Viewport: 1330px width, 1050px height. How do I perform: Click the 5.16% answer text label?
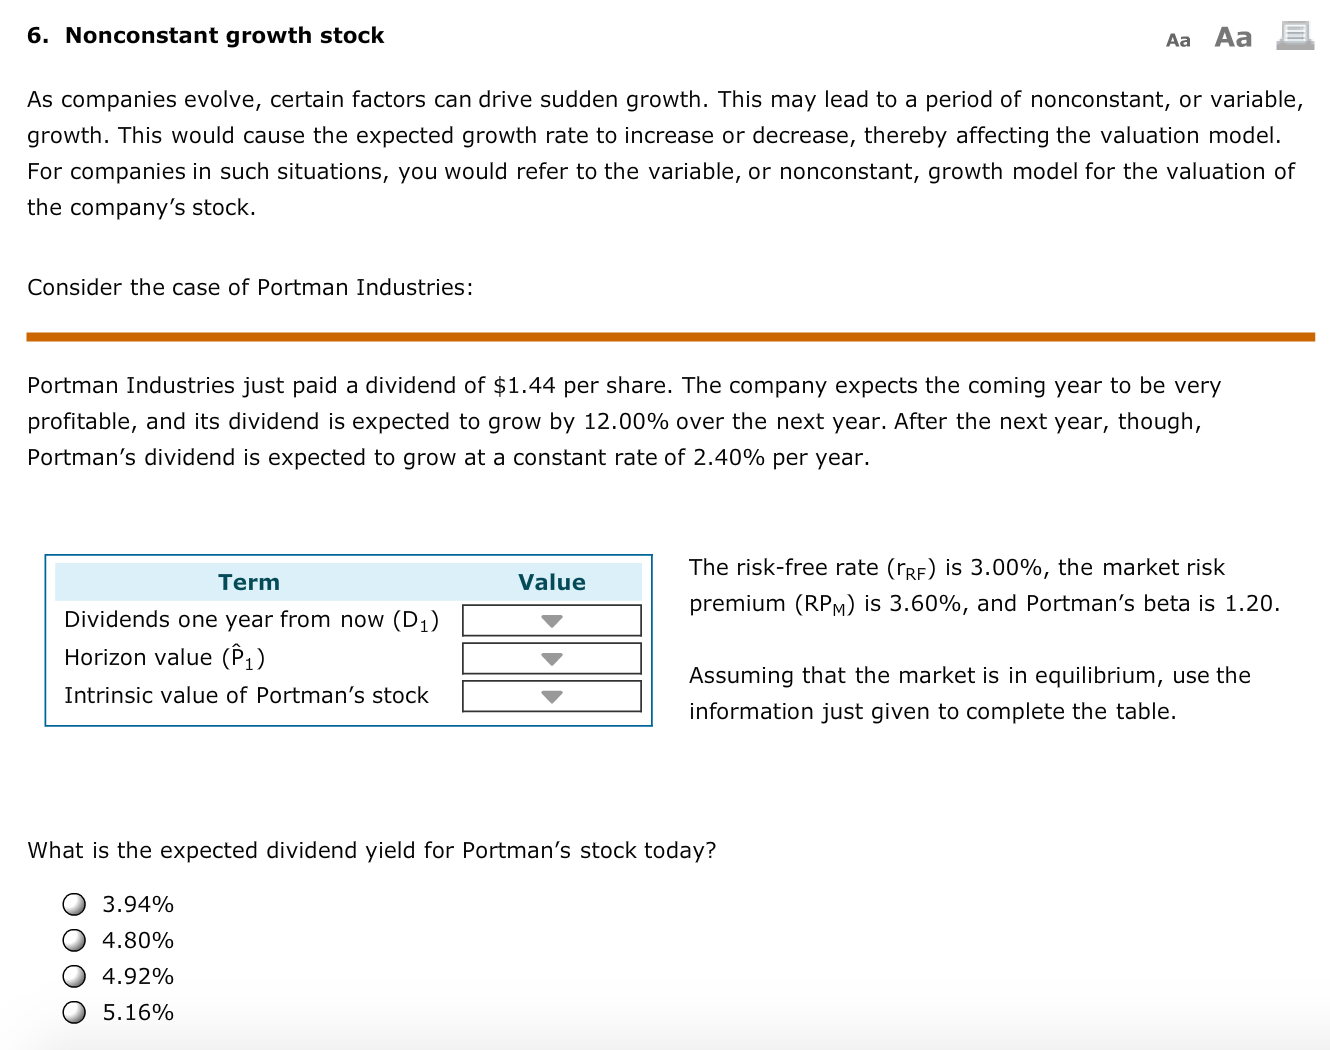[138, 1012]
